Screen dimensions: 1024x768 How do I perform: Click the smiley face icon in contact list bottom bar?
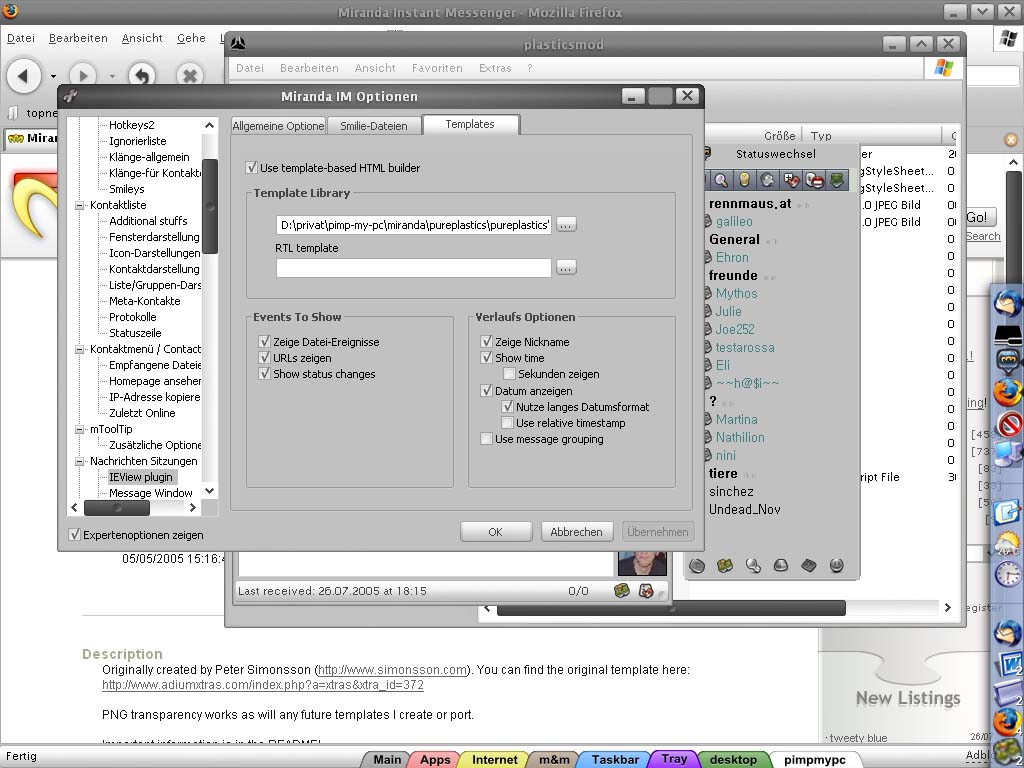click(837, 566)
